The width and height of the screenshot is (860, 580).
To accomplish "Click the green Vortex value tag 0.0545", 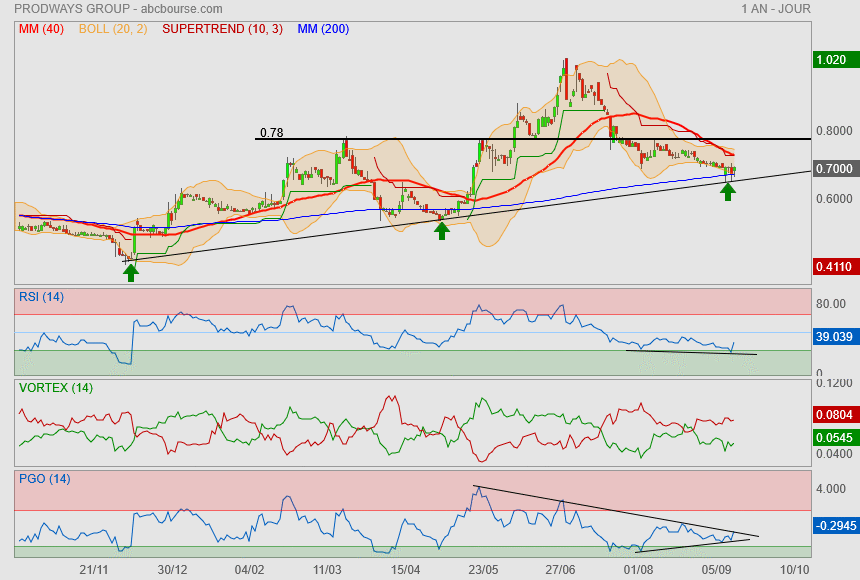I will 833,438.
